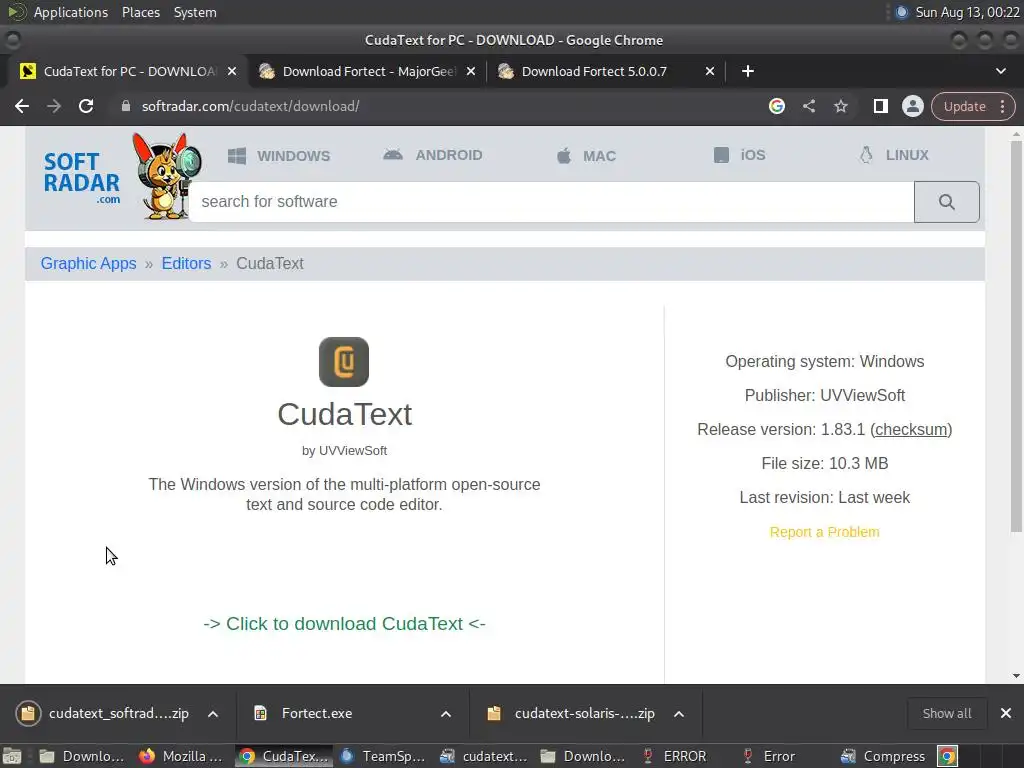Click the address bar URL softradar.com
Screen dimensions: 1024x768
pos(250,106)
